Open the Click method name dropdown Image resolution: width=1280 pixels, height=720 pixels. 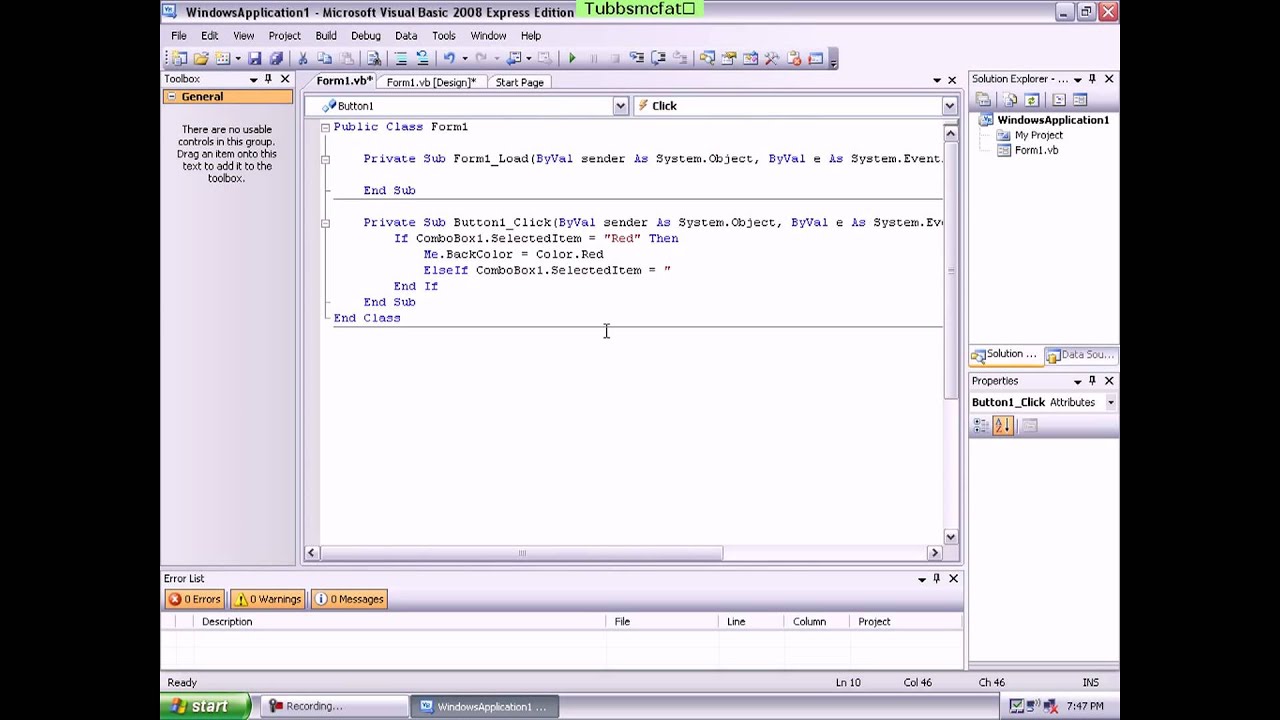click(x=949, y=106)
